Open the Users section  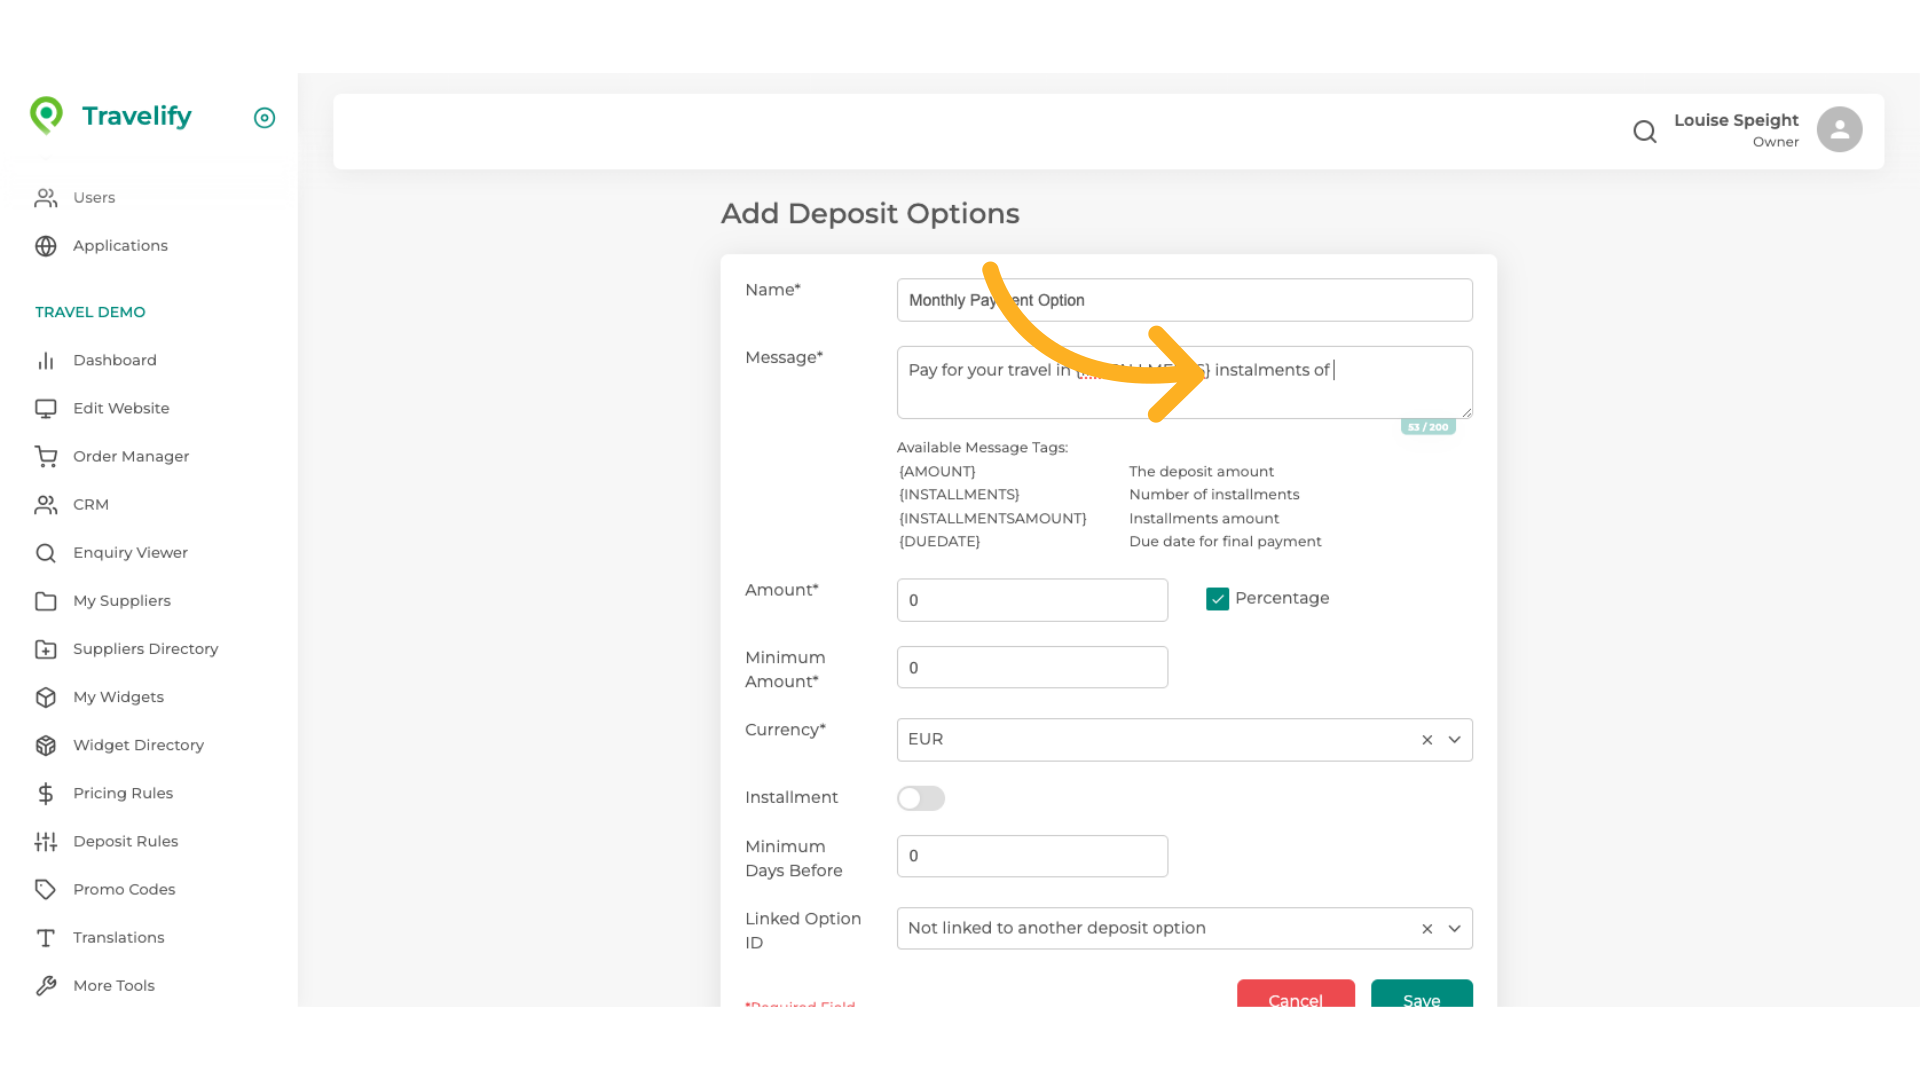point(94,197)
